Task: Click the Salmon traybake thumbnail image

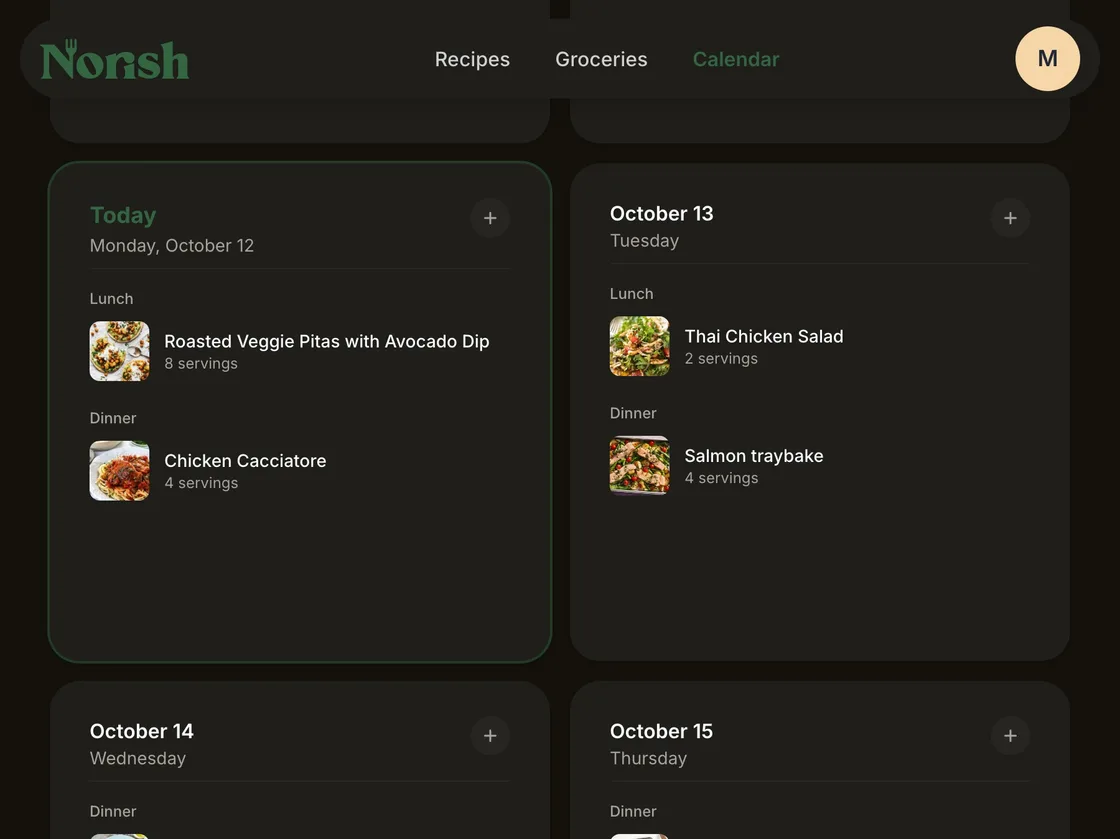Action: [639, 466]
